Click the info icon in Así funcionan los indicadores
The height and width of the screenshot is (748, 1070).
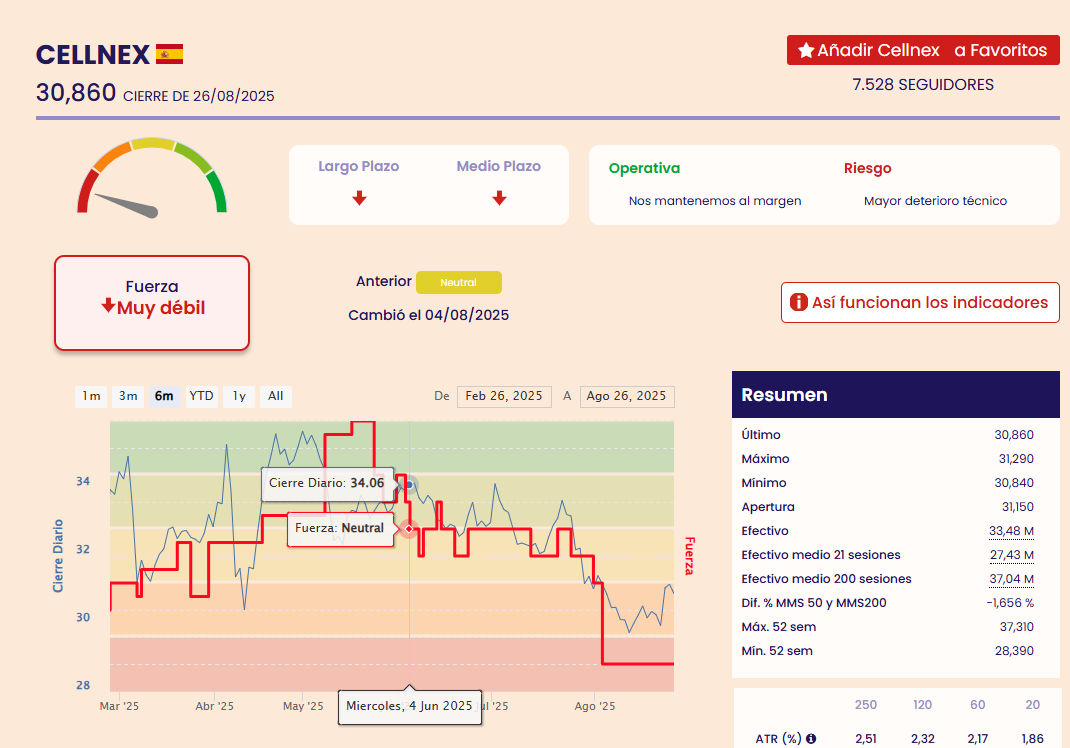pos(798,302)
